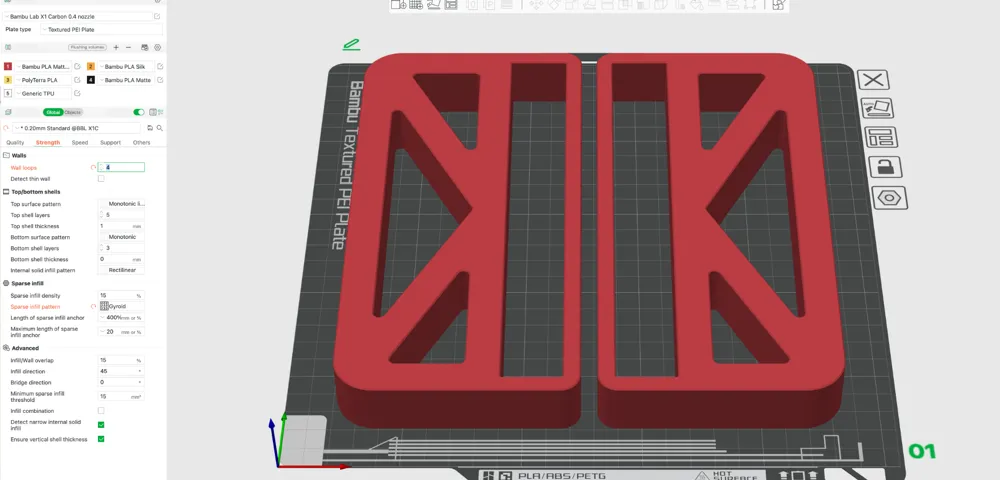
Task: Compare presets icon beside the advanced toggle
Action: [152, 112]
